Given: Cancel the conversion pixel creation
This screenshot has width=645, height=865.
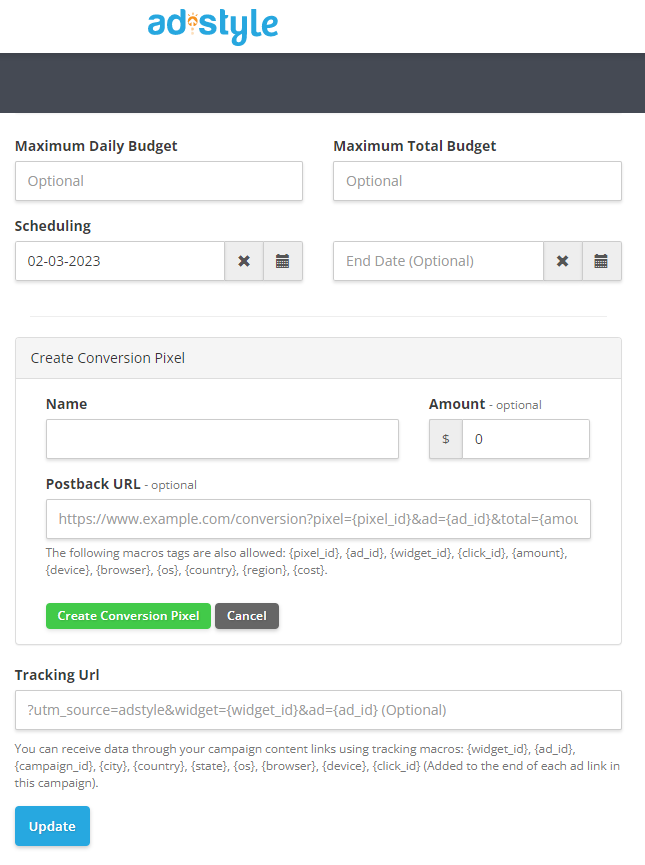Looking at the screenshot, I should pos(247,616).
